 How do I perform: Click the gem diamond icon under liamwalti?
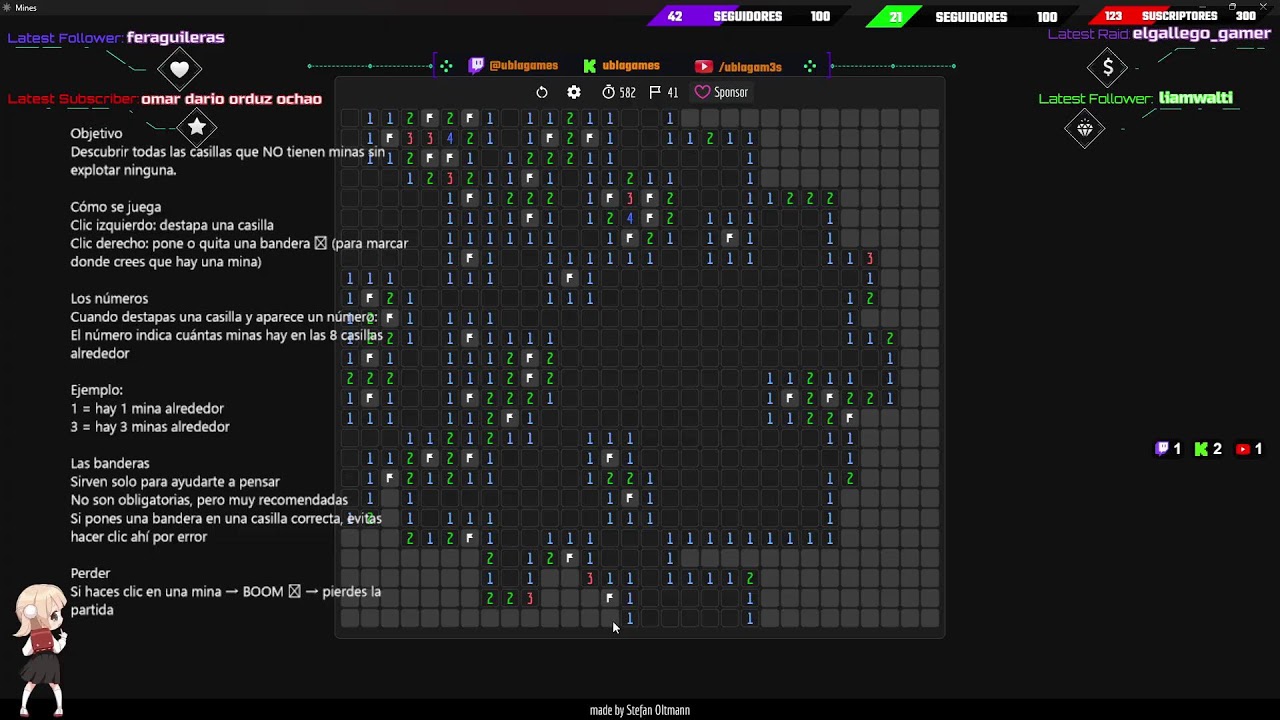pos(1085,129)
